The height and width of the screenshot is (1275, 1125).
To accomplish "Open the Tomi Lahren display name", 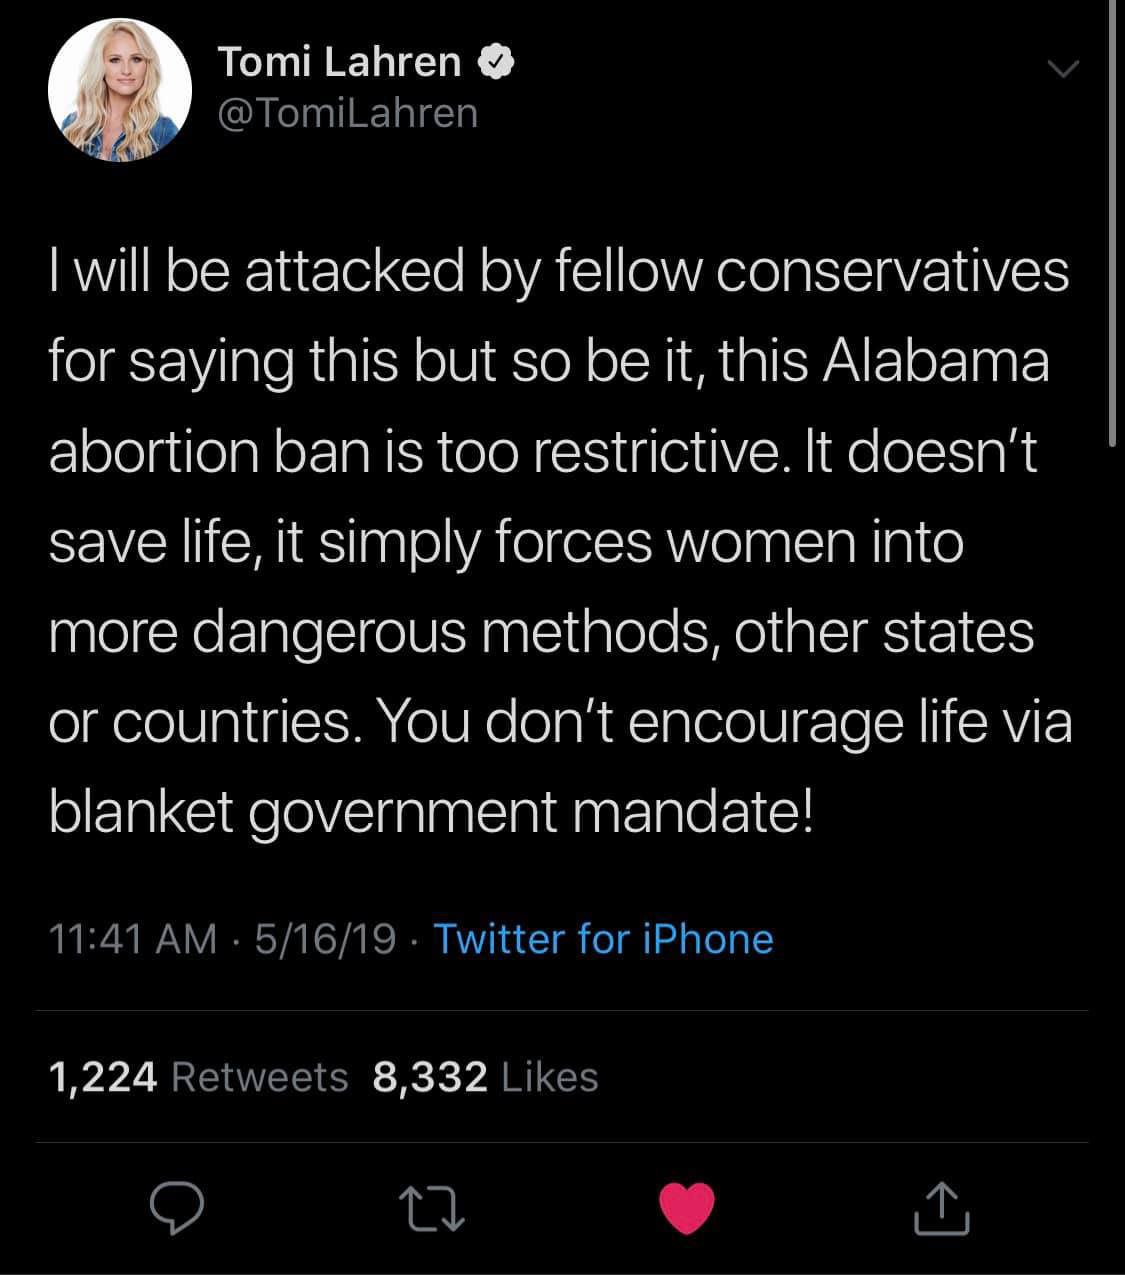I will pos(339,63).
